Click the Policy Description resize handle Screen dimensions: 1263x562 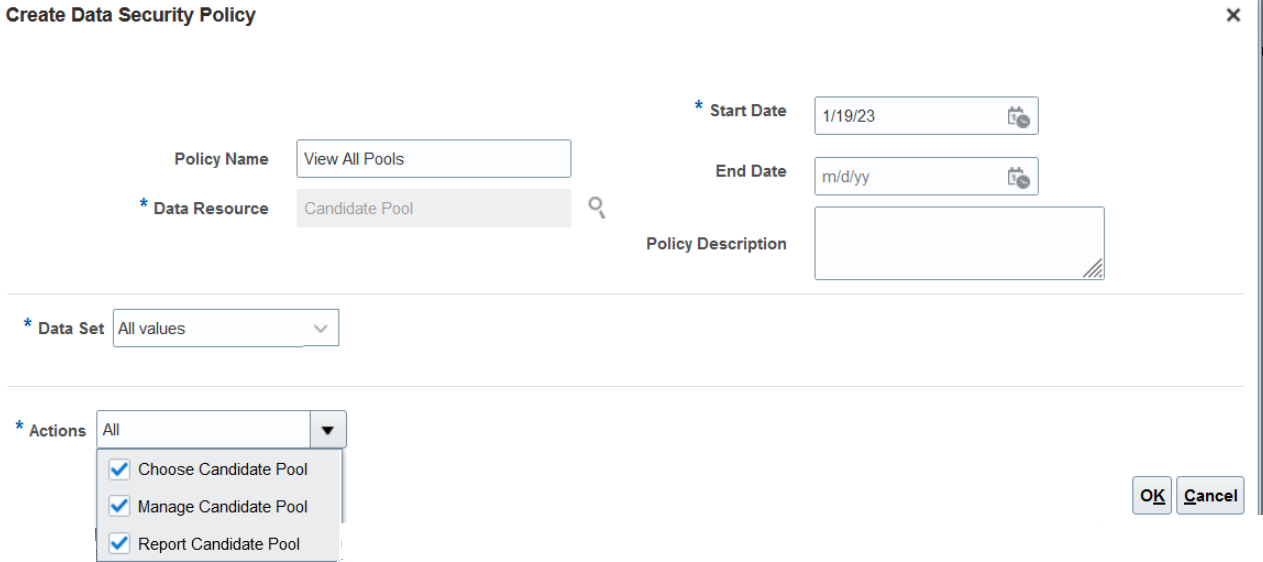point(1094,269)
